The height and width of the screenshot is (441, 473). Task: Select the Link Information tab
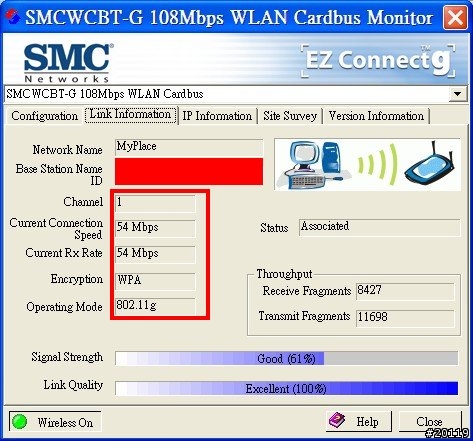tap(130, 115)
